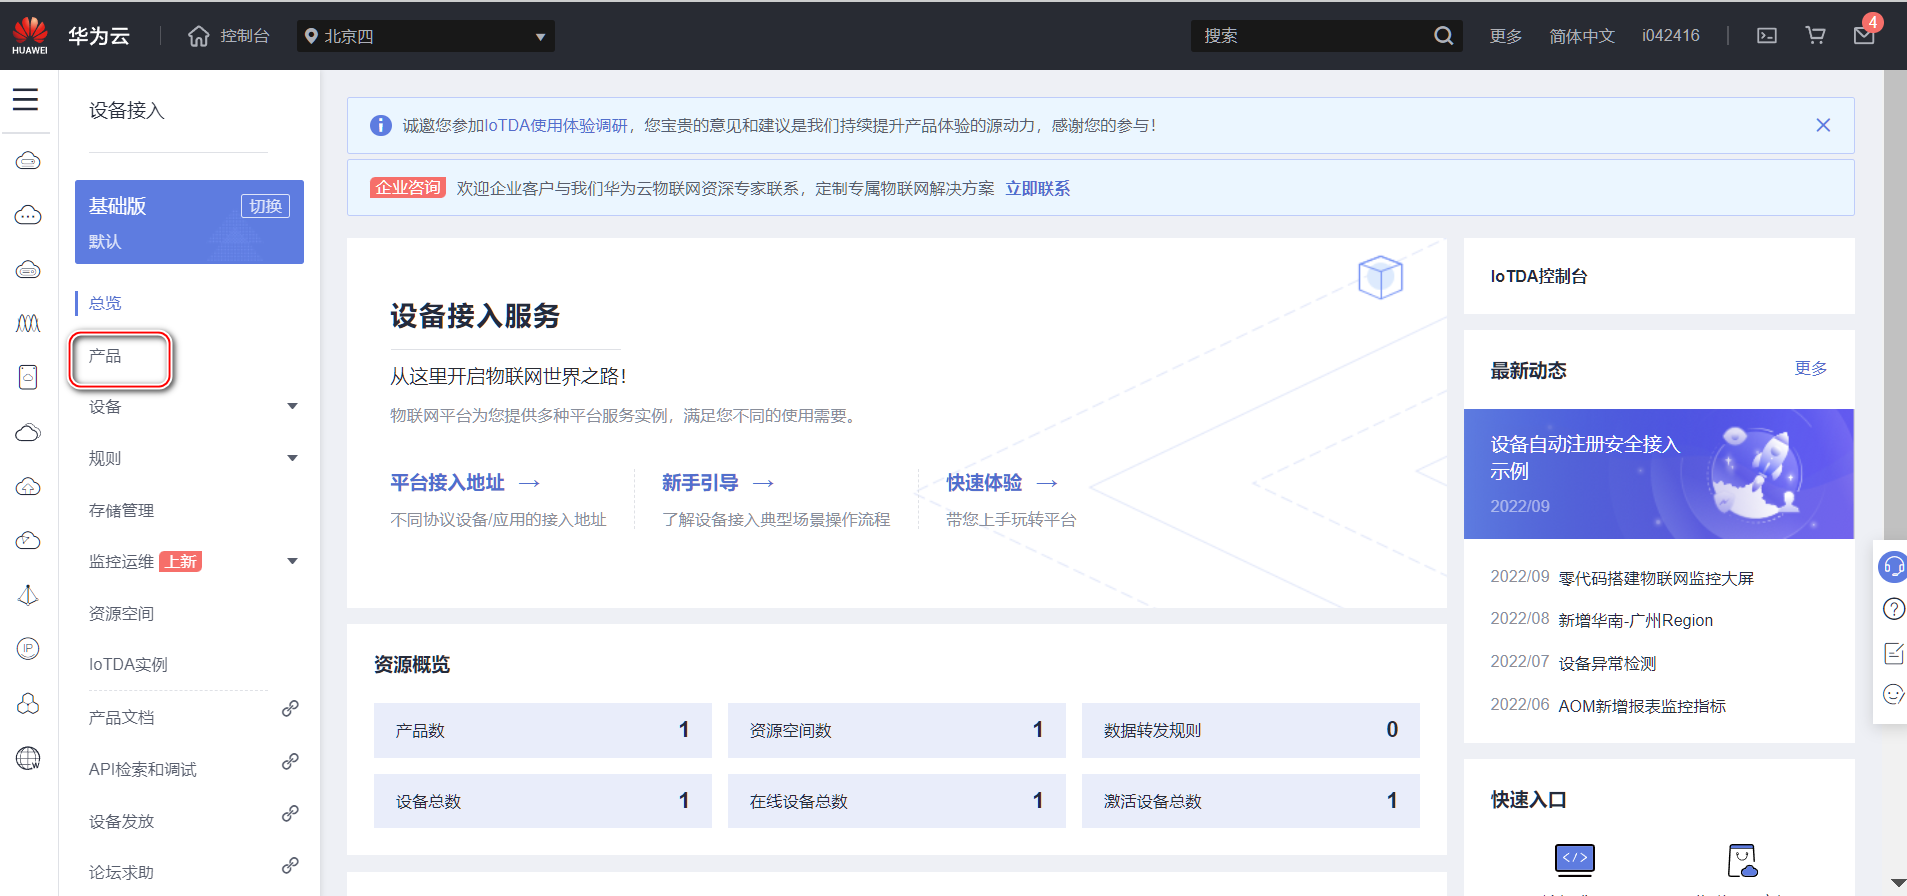Click the 企业咨询 red tag

[x=407, y=187]
